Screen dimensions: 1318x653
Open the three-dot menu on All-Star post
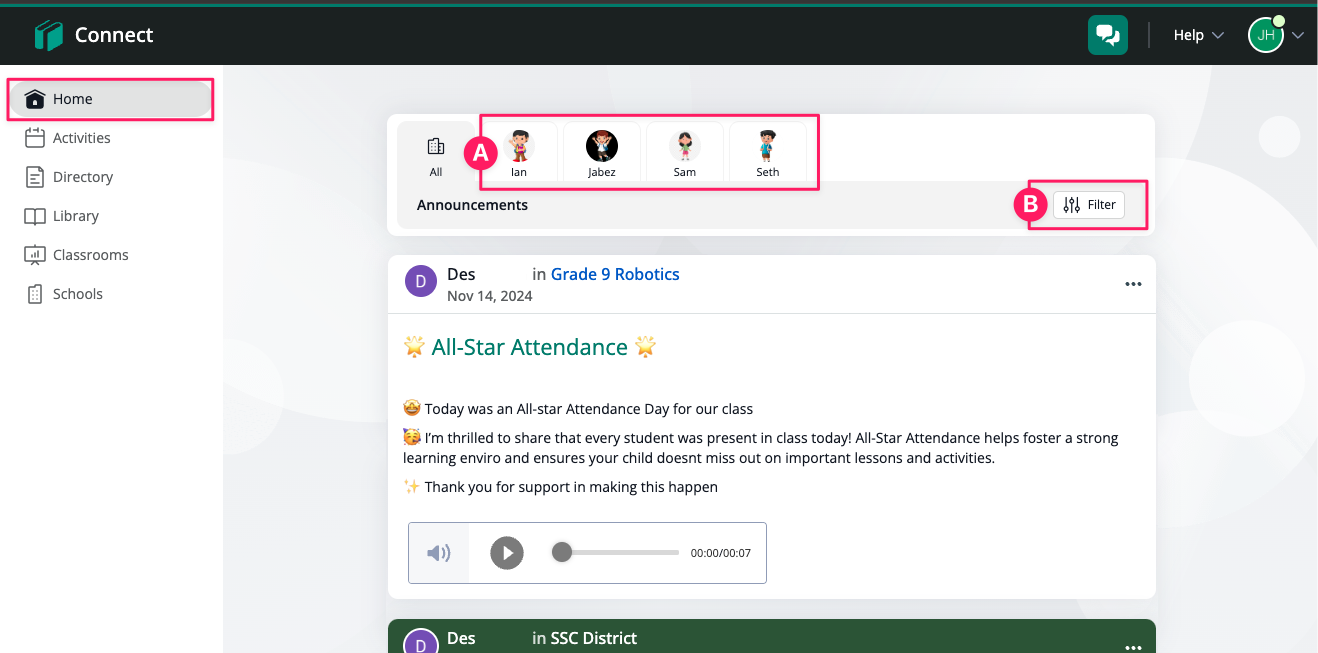(1133, 284)
